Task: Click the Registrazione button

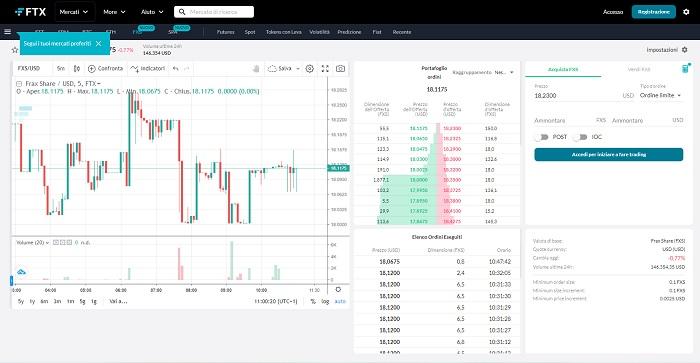Action: [654, 12]
